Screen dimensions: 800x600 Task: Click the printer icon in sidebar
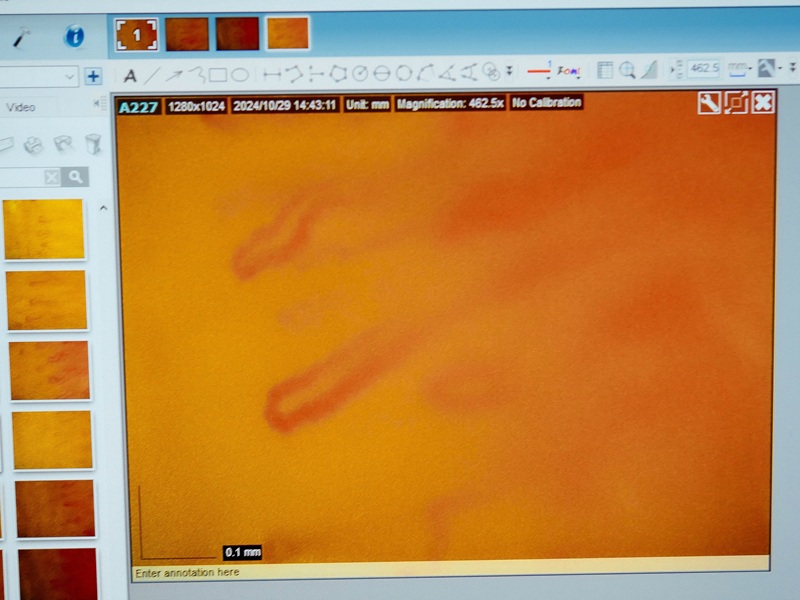coord(34,145)
